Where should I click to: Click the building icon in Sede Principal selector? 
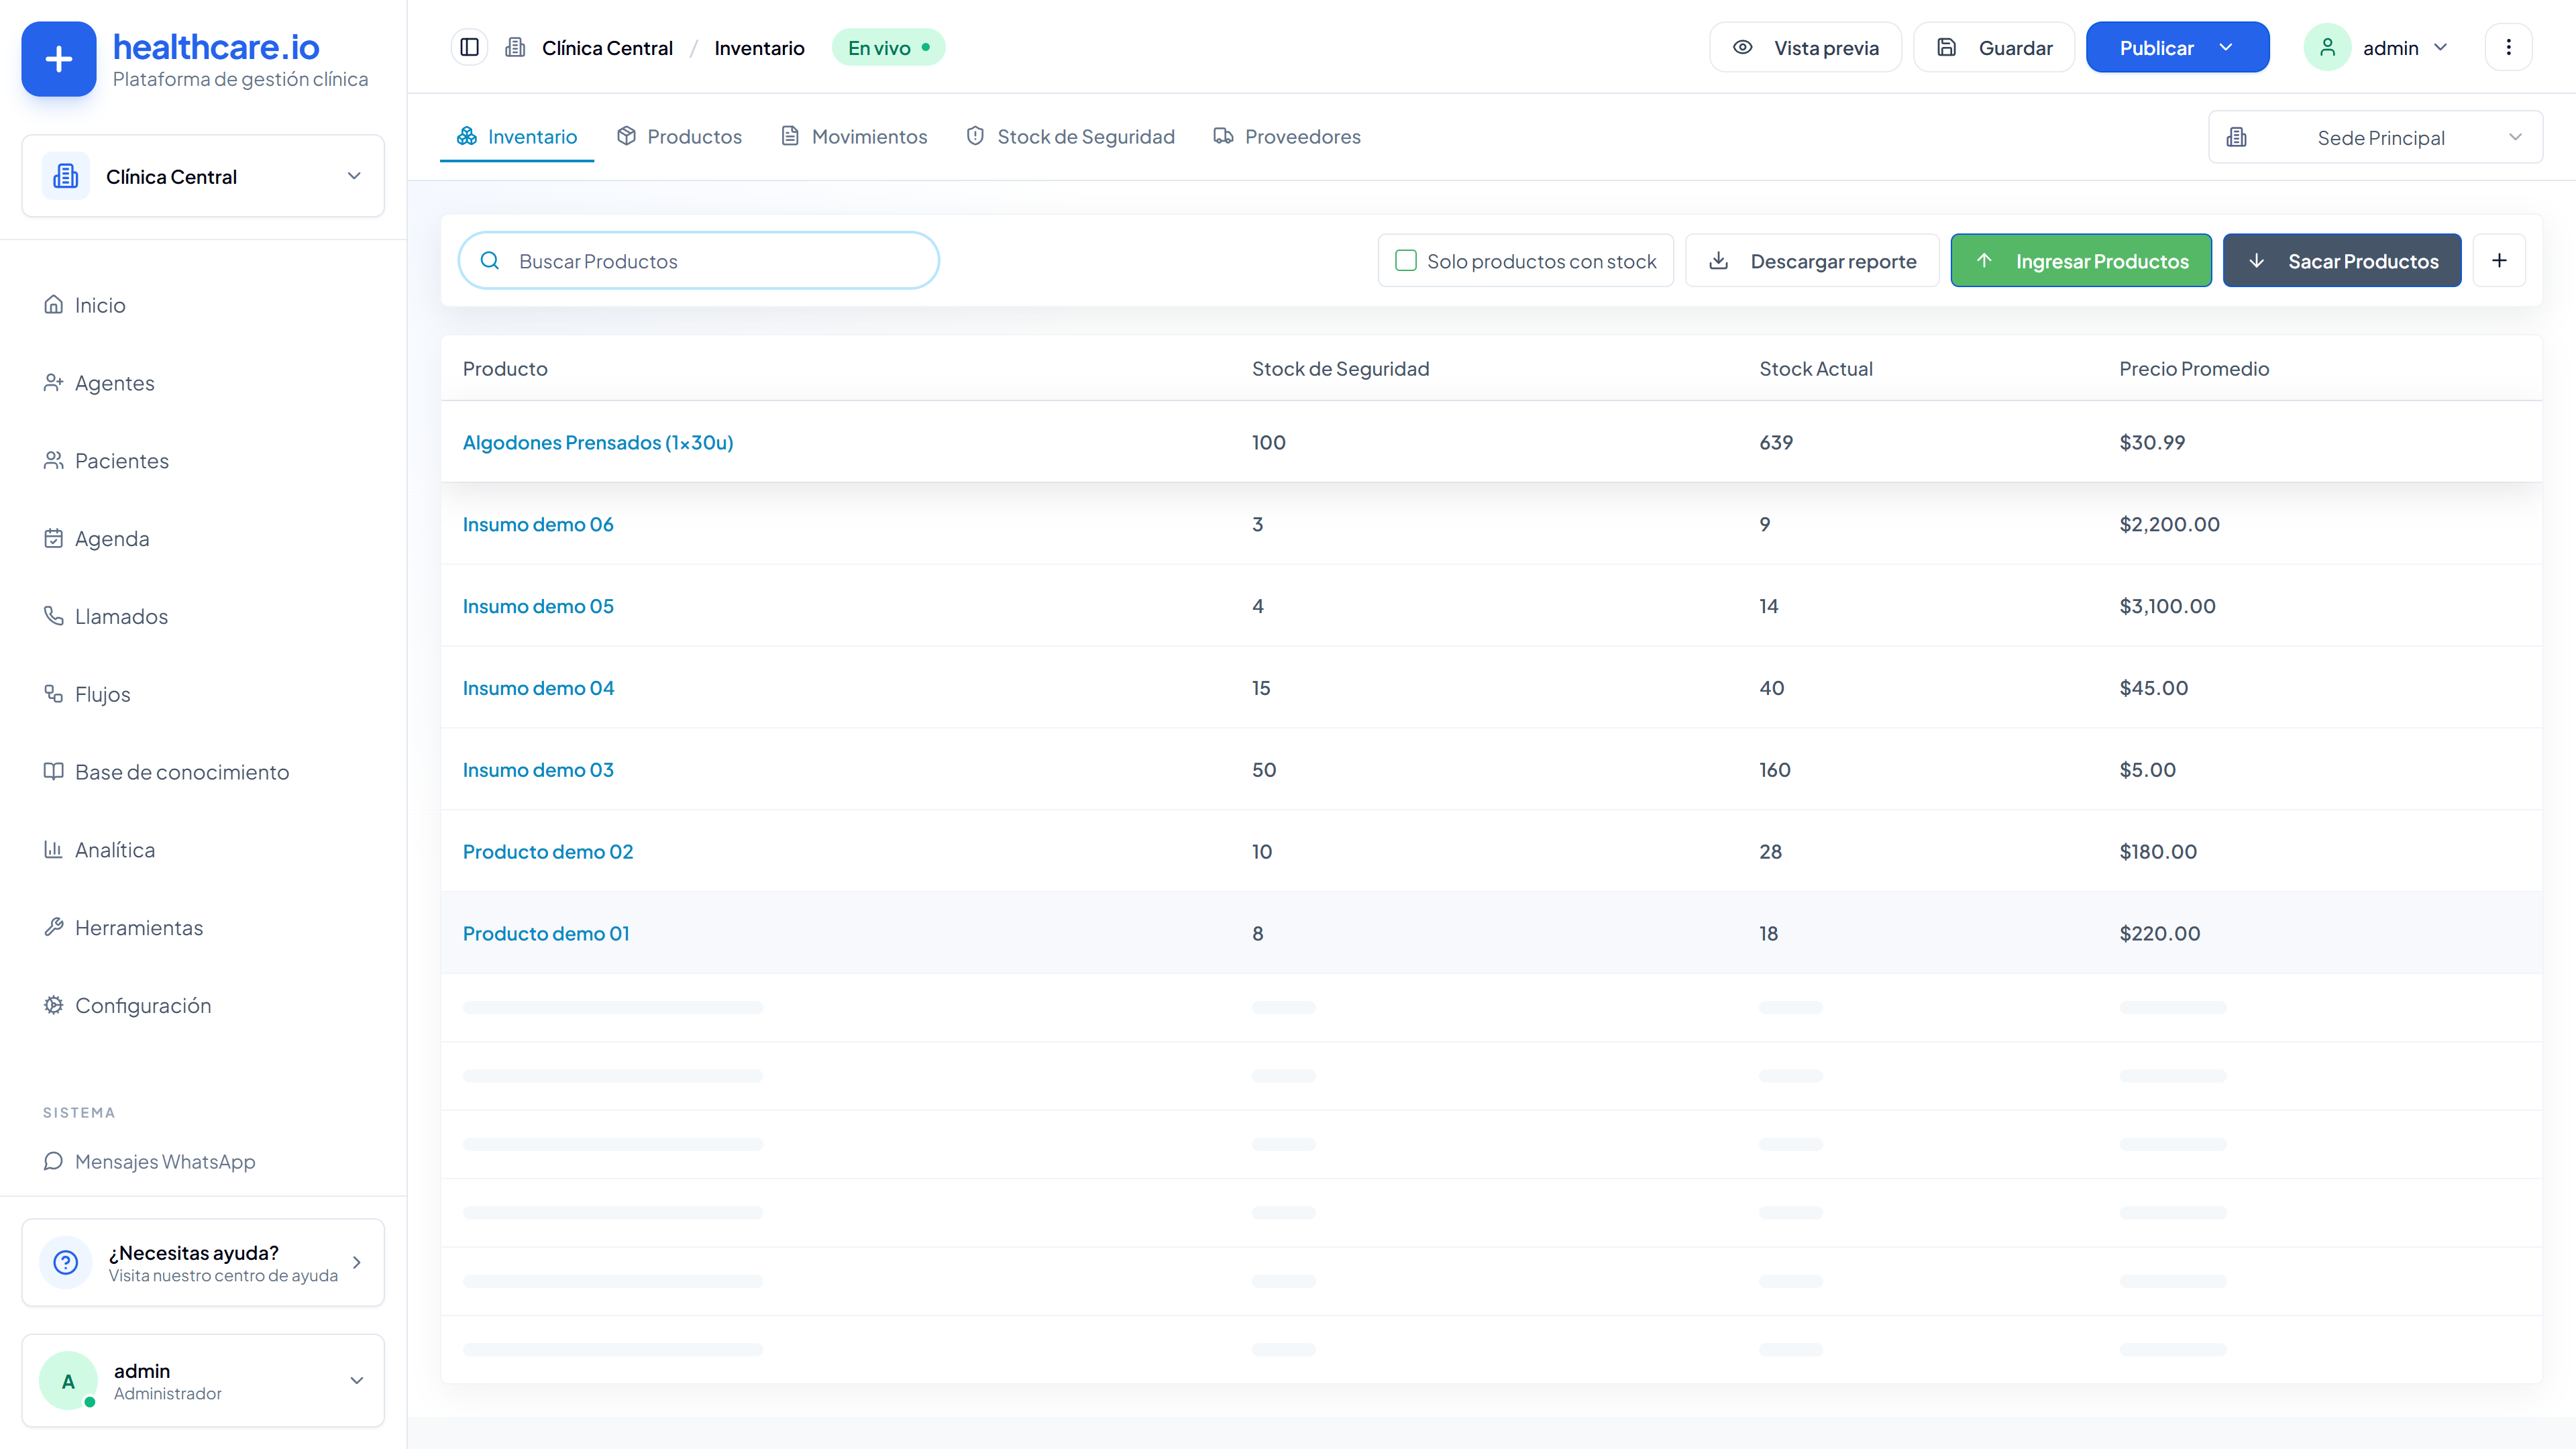pos(2237,137)
